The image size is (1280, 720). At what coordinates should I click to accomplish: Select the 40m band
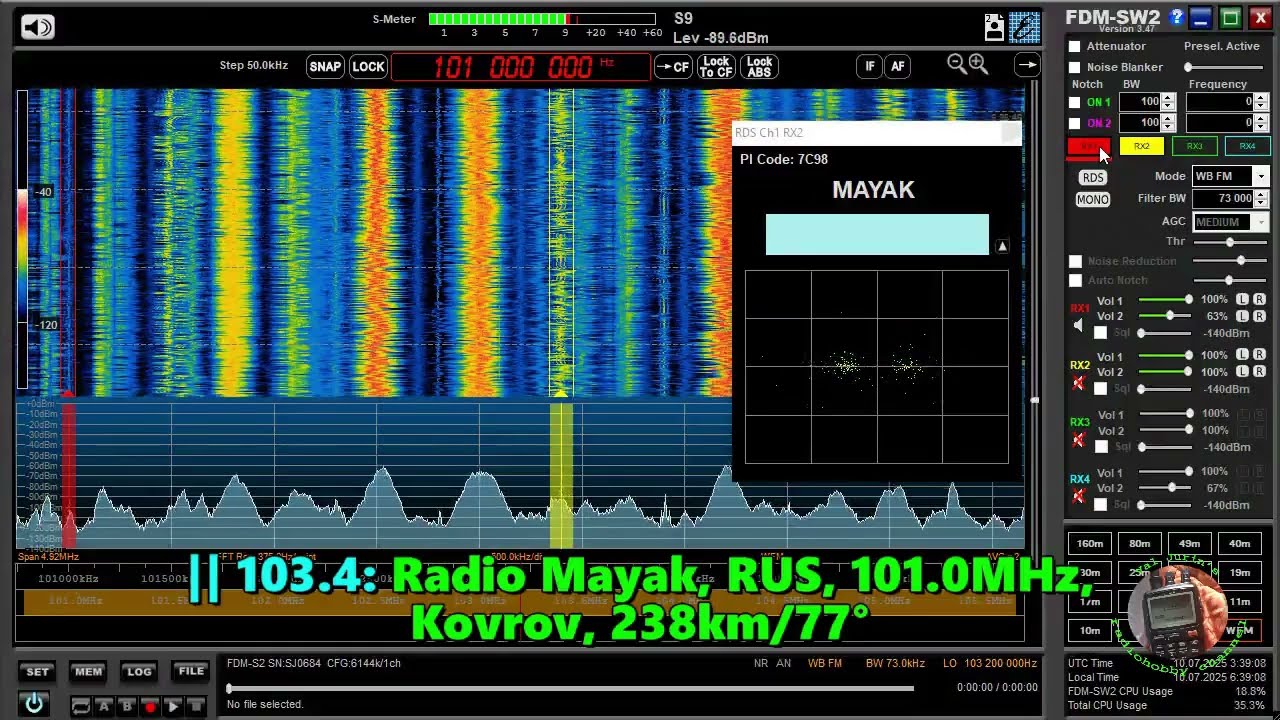(1240, 544)
